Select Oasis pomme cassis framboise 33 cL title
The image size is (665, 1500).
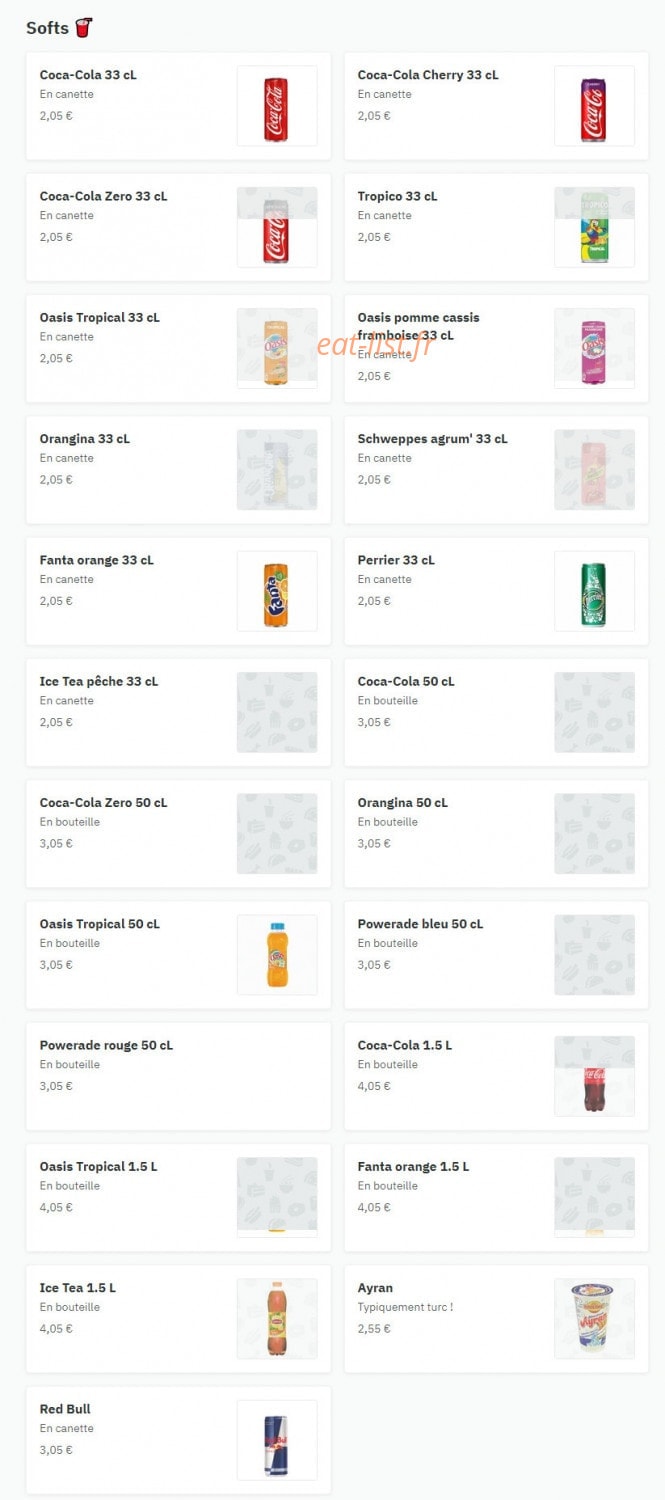click(x=418, y=326)
